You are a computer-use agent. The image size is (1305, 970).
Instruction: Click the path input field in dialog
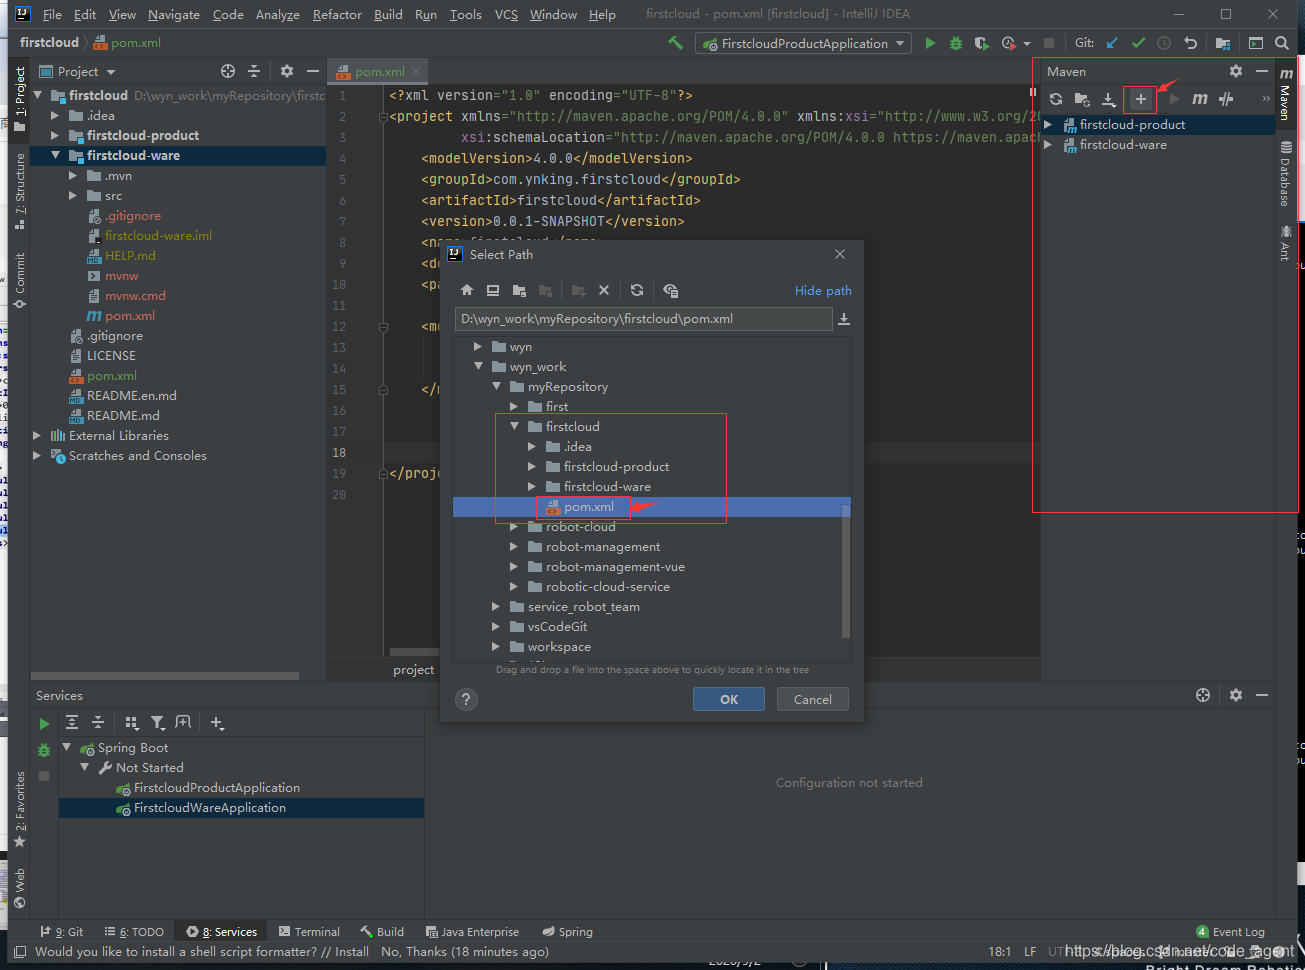pyautogui.click(x=643, y=319)
